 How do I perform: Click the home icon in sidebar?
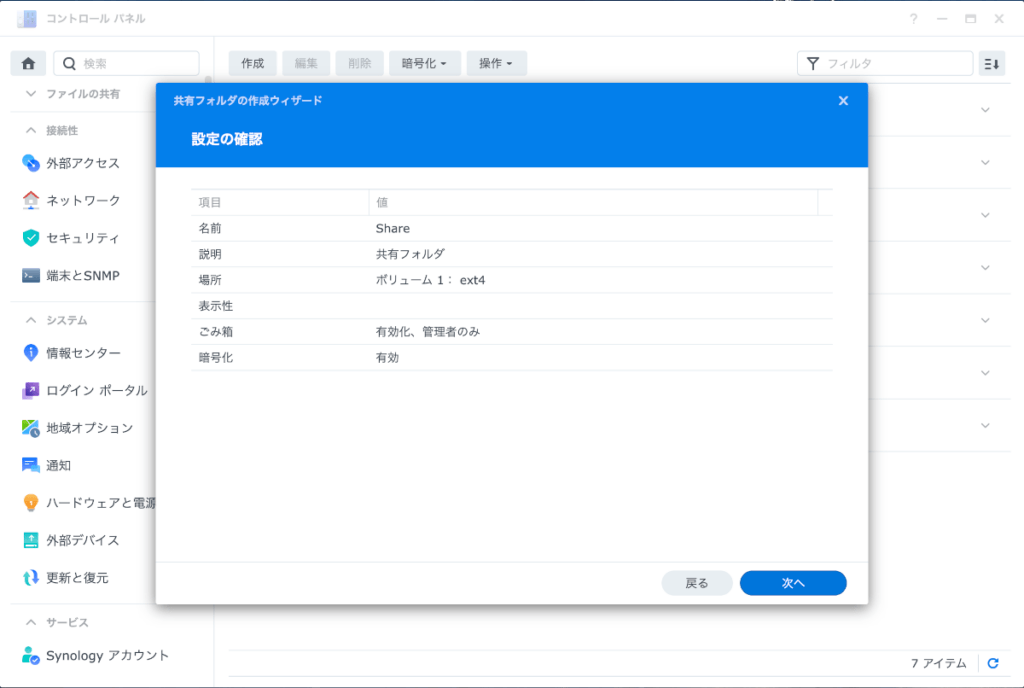[x=28, y=63]
